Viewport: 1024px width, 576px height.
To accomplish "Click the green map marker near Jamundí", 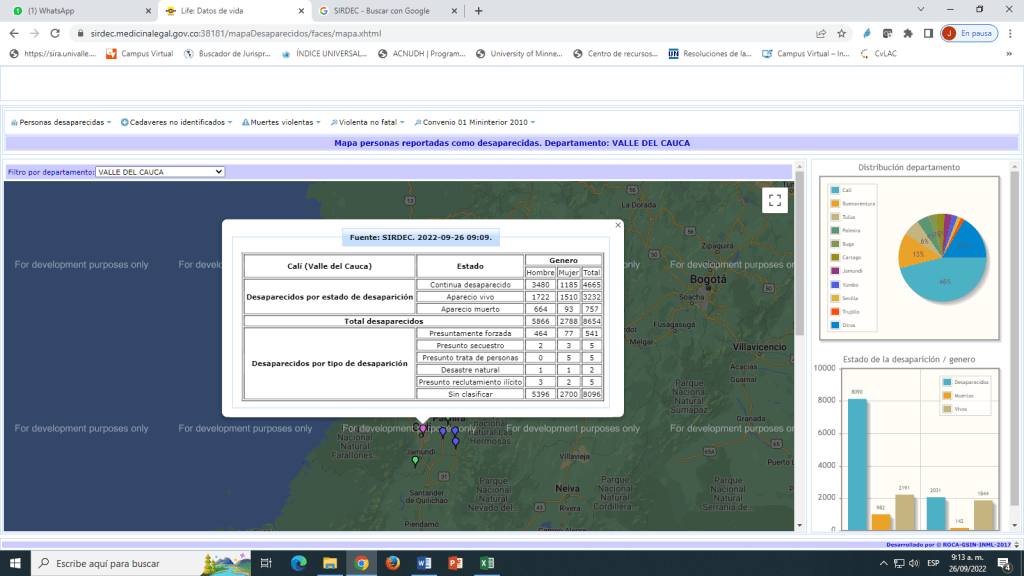I will (416, 461).
